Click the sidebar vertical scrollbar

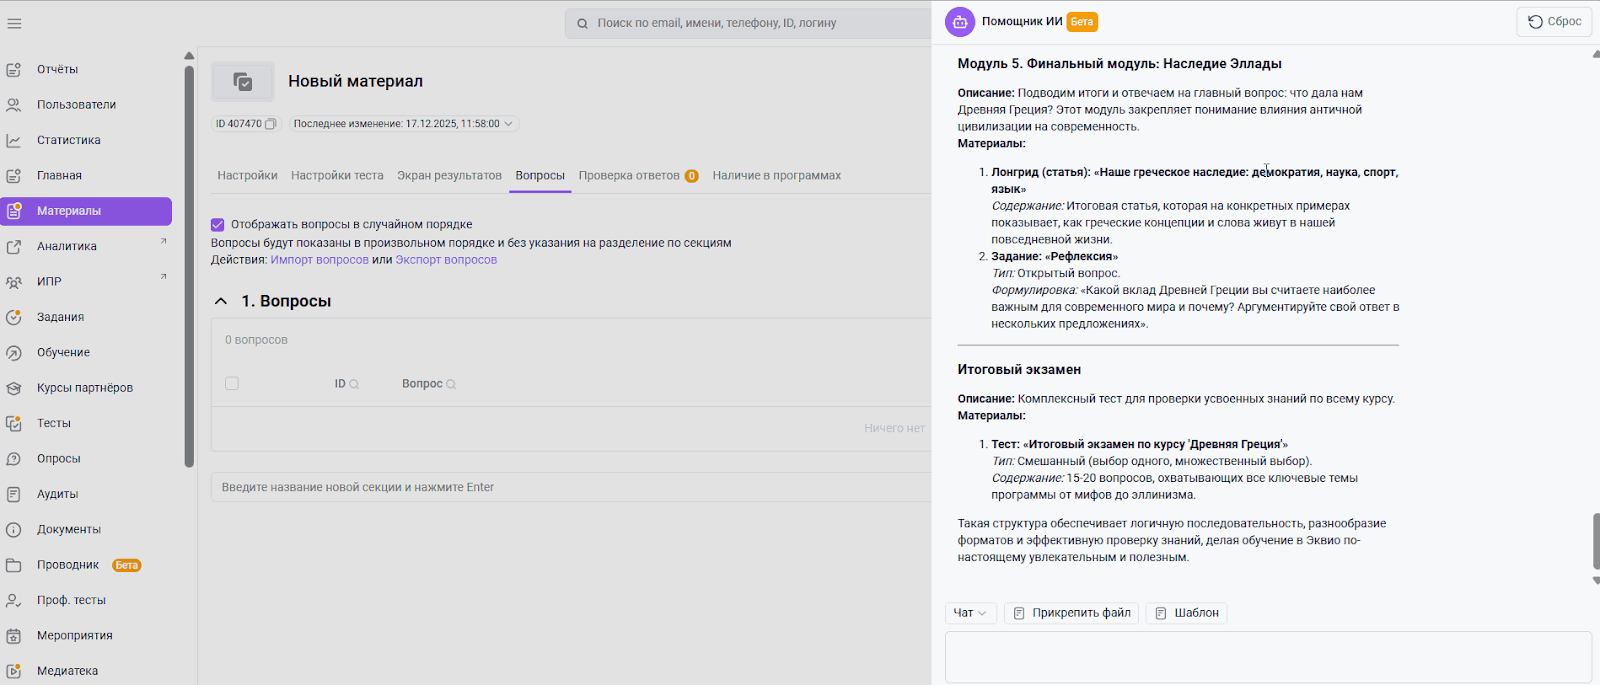click(189, 265)
